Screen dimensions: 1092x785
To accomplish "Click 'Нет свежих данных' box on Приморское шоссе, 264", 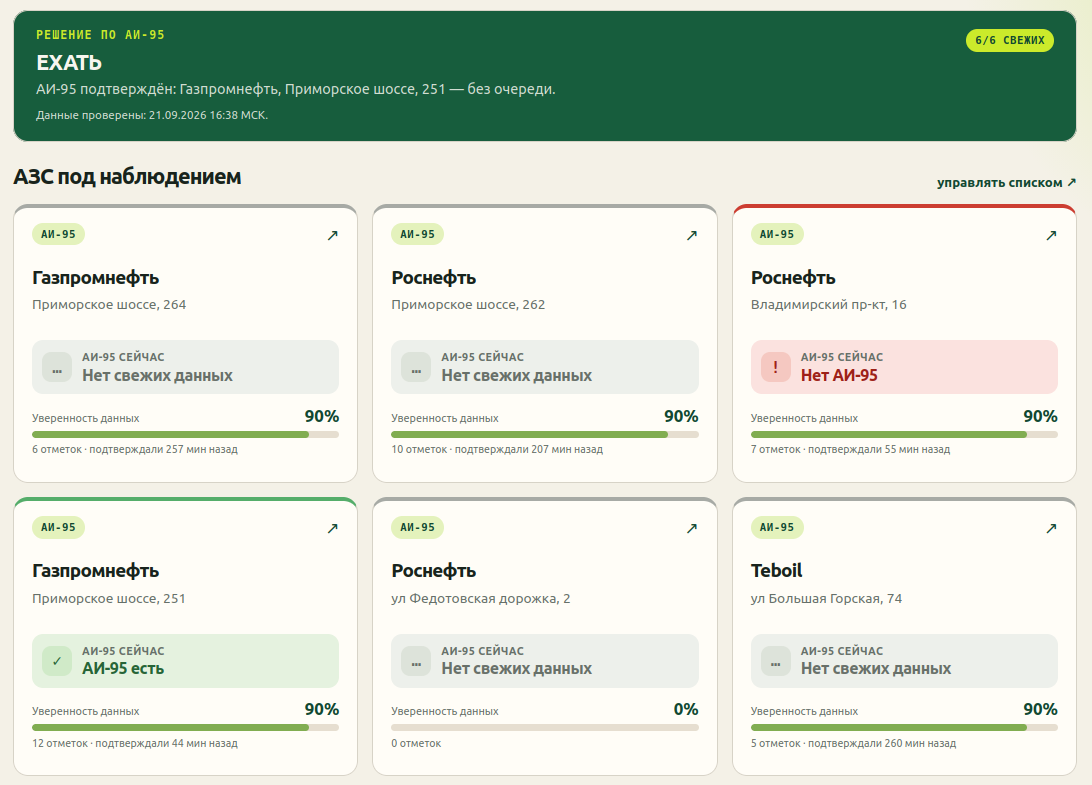I will click(185, 367).
